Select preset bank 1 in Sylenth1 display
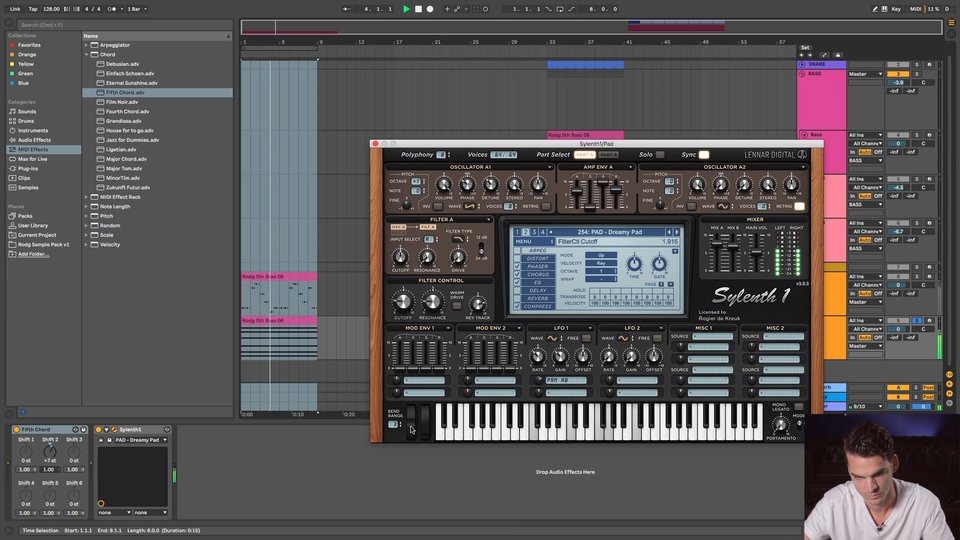Viewport: 960px width, 540px height. pos(517,232)
